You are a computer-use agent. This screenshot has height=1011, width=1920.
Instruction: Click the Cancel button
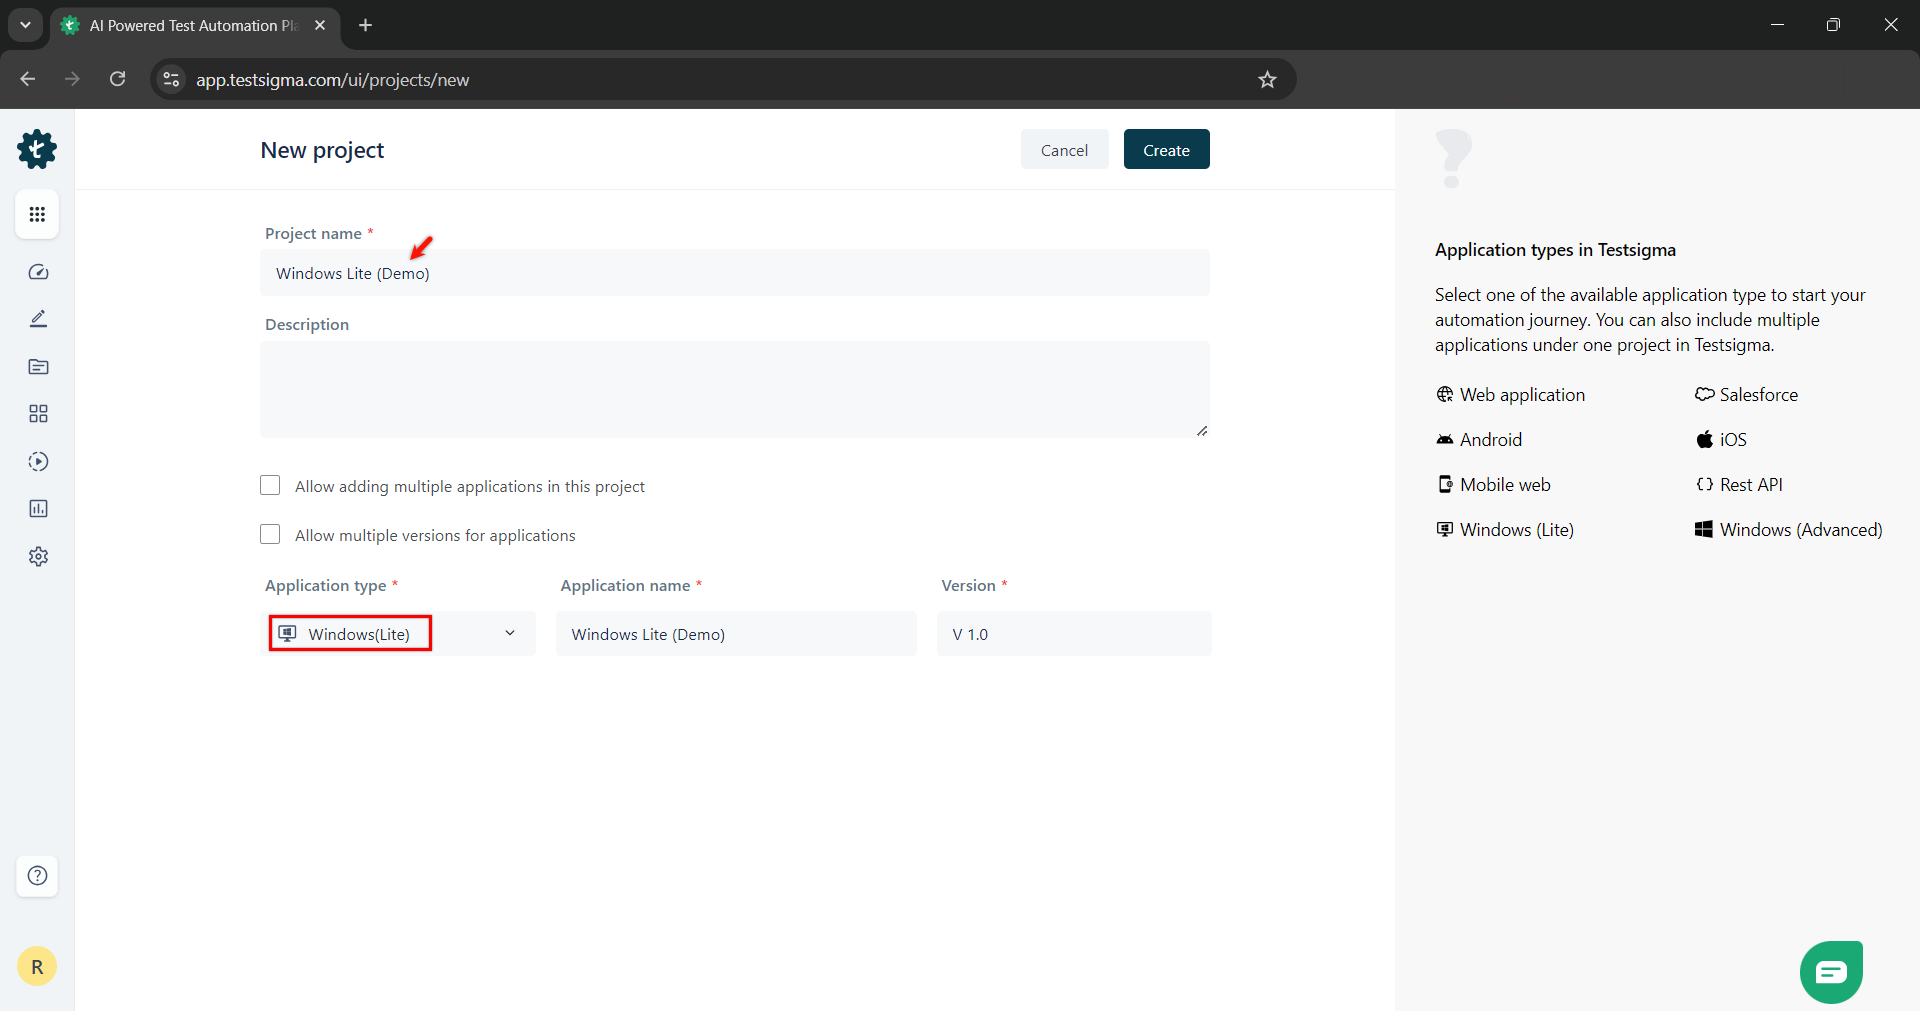click(x=1064, y=150)
